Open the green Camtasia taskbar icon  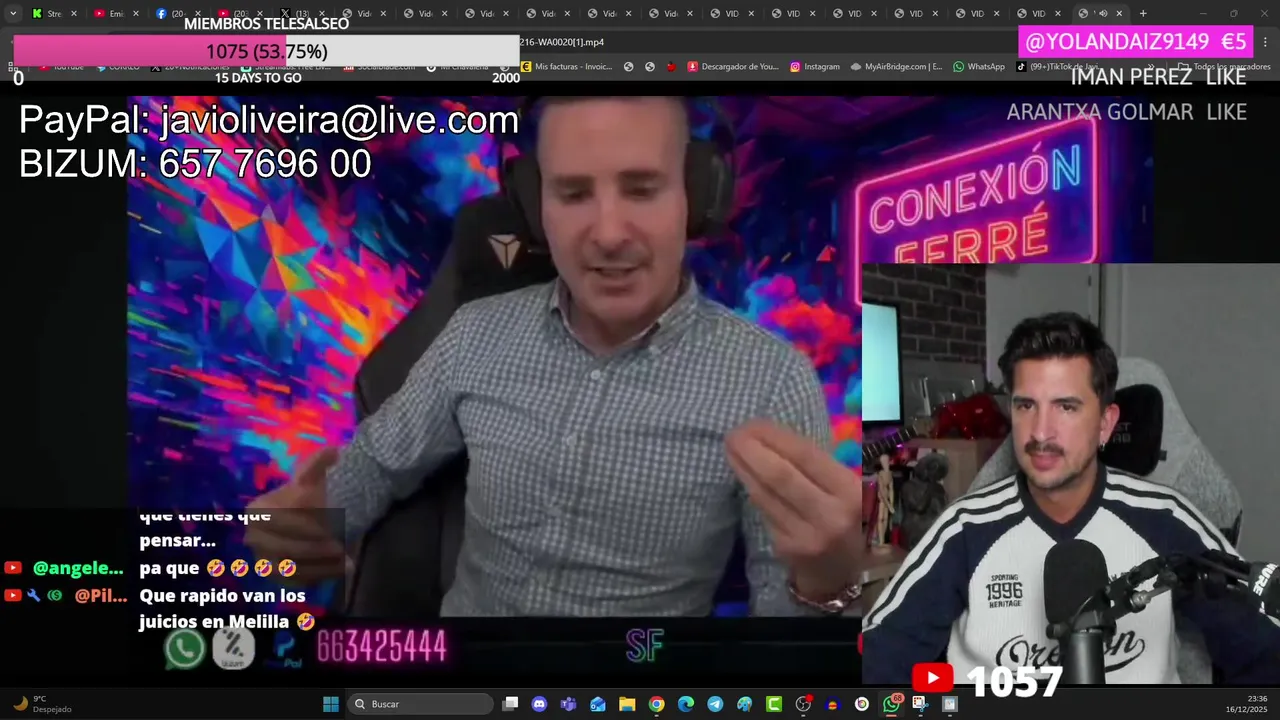click(774, 704)
